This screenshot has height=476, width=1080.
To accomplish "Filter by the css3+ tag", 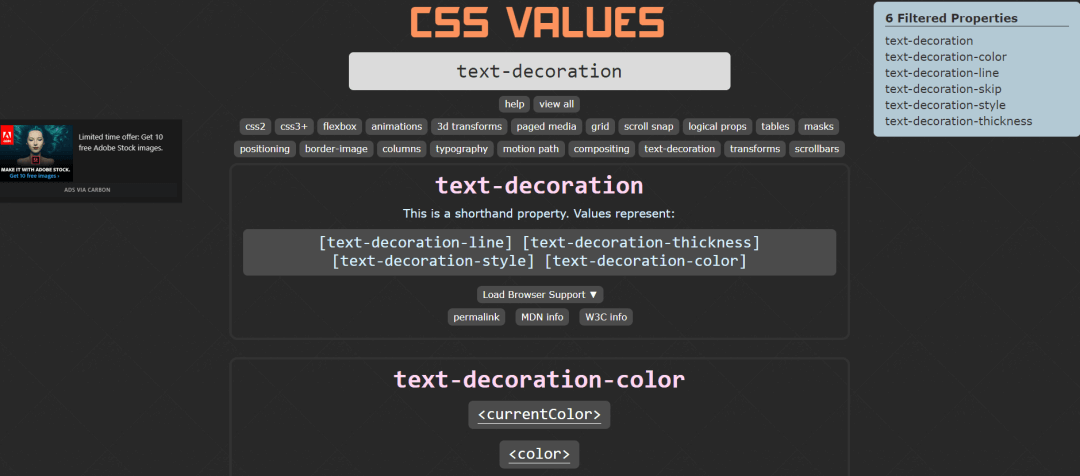I will click(x=295, y=126).
